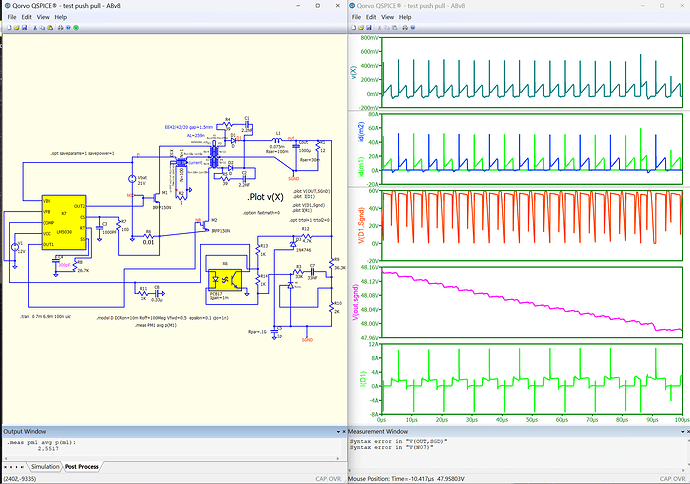Open Edit menu in schematic window
Screen dimensions: 690x484
[26, 17]
